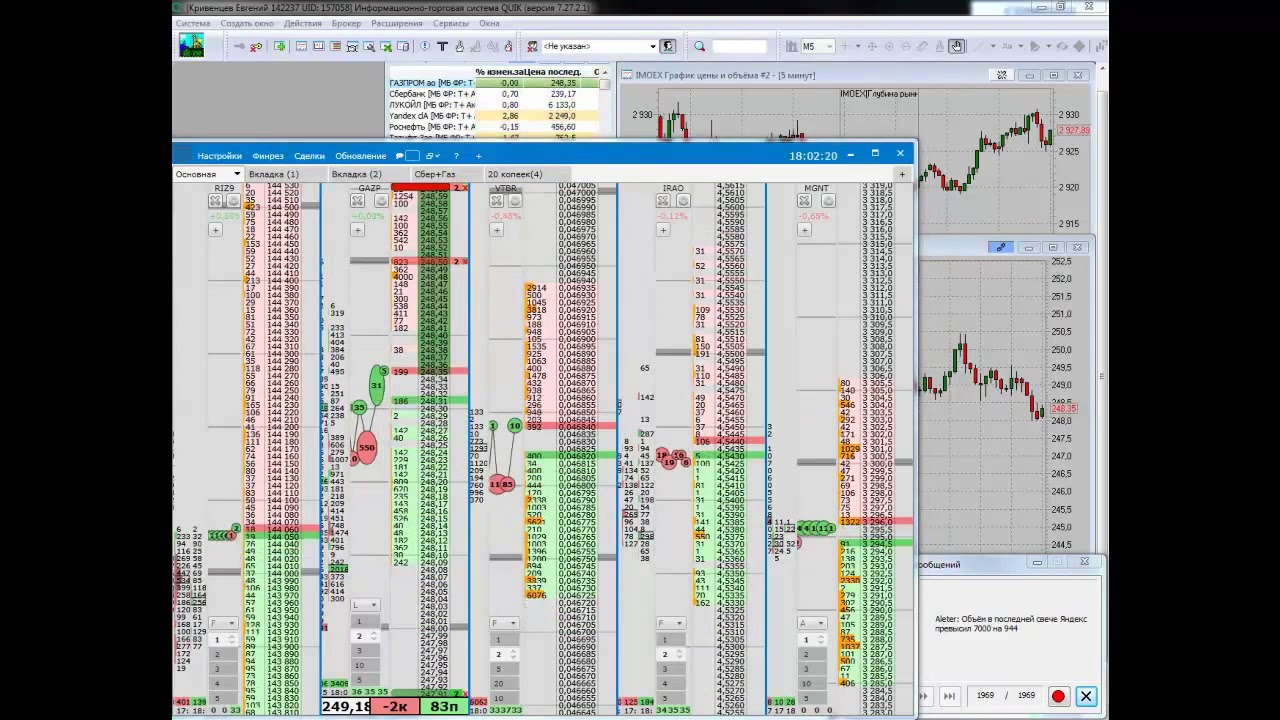The width and height of the screenshot is (1280, 720).
Task: Click the search input field in toolbar
Action: click(x=739, y=46)
